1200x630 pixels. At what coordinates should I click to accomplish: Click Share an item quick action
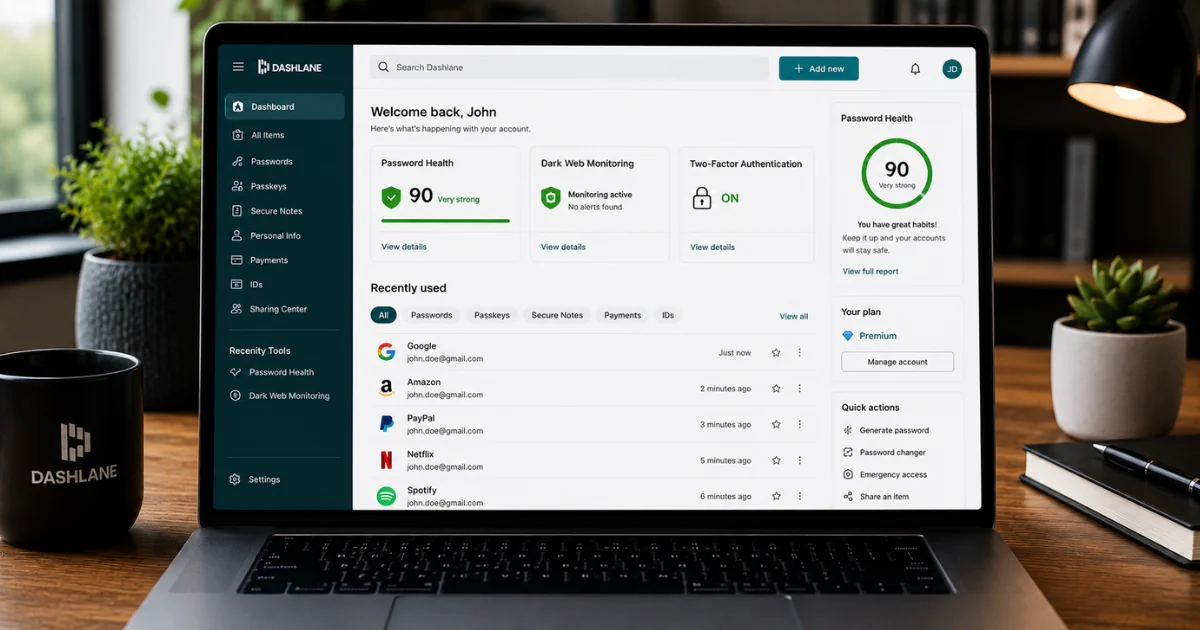876,497
